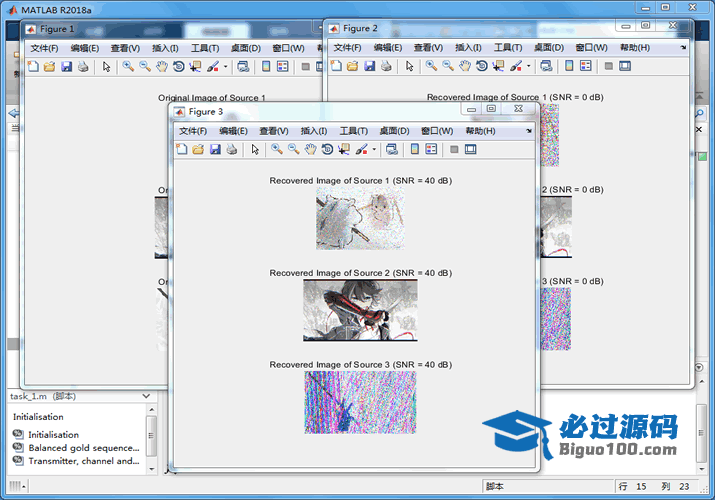Print Figure 3 with the printer icon
The width and height of the screenshot is (715, 500).
click(232, 149)
